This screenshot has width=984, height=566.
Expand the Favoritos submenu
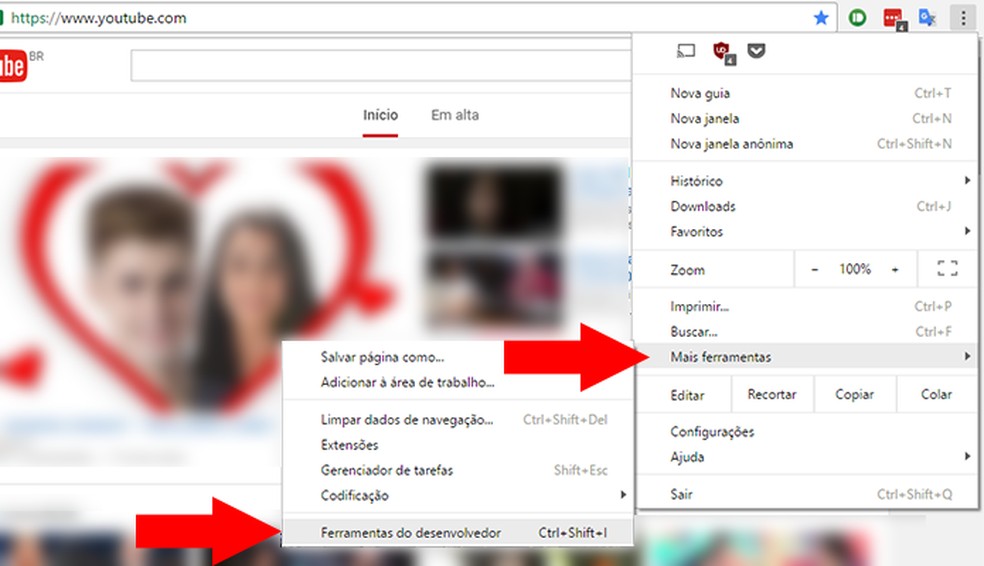click(x=806, y=232)
